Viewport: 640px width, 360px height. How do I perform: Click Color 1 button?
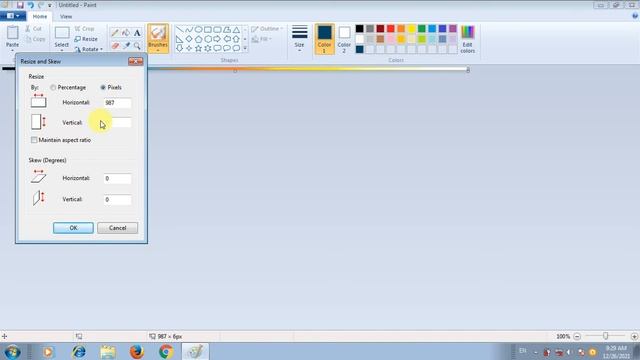(x=324, y=39)
